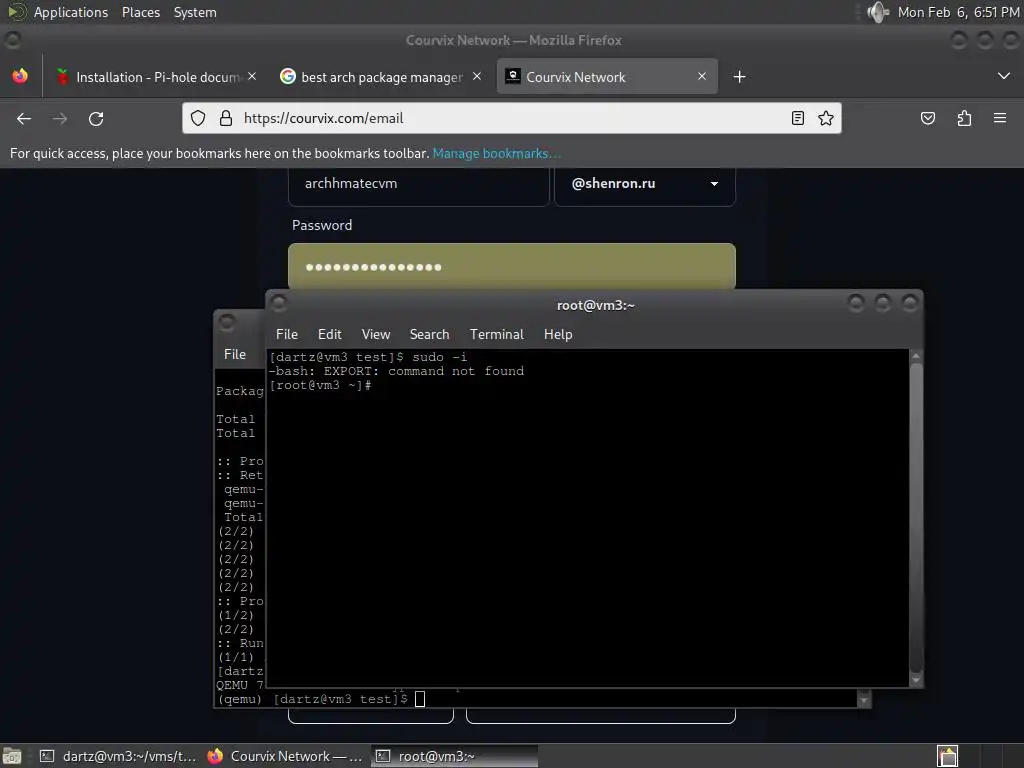
Task: Adjust the volume speaker icon in panel
Action: (878, 12)
